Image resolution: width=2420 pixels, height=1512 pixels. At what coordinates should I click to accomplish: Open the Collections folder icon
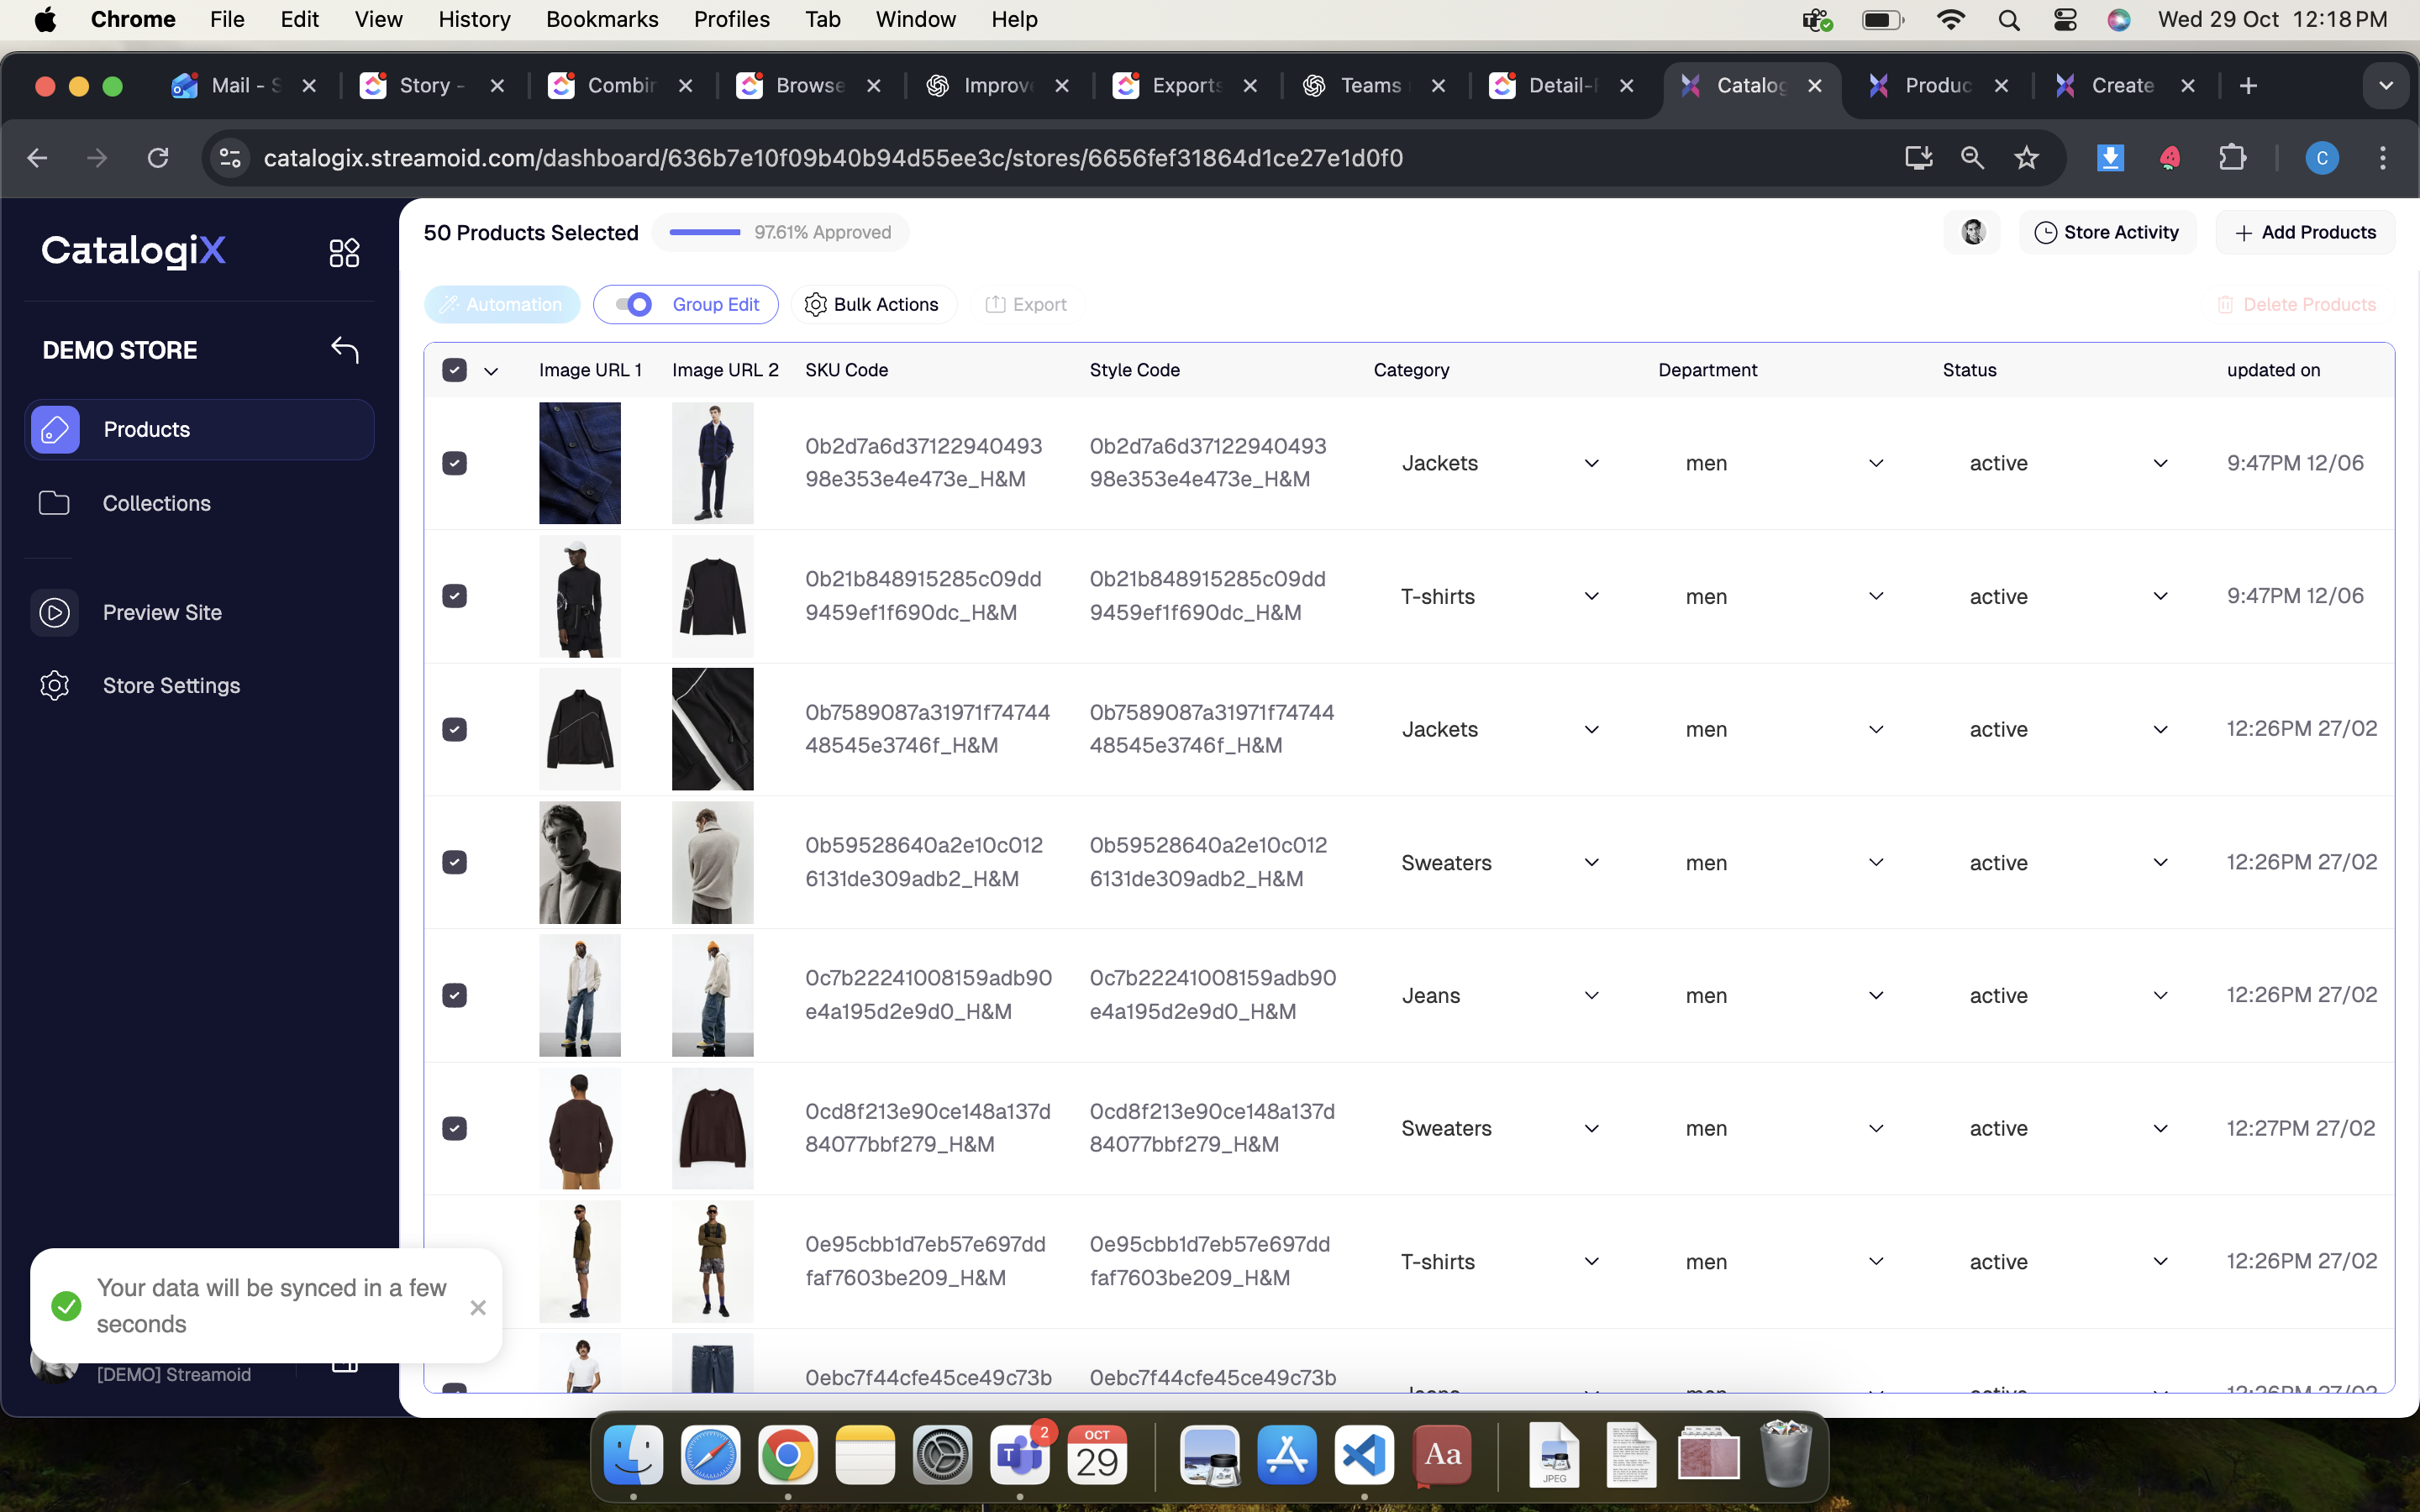point(54,503)
